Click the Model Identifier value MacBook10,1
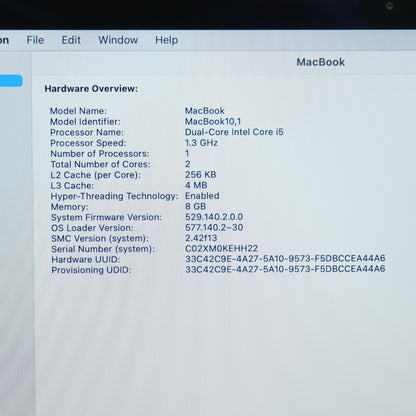Image resolution: width=416 pixels, height=416 pixels. (213, 121)
